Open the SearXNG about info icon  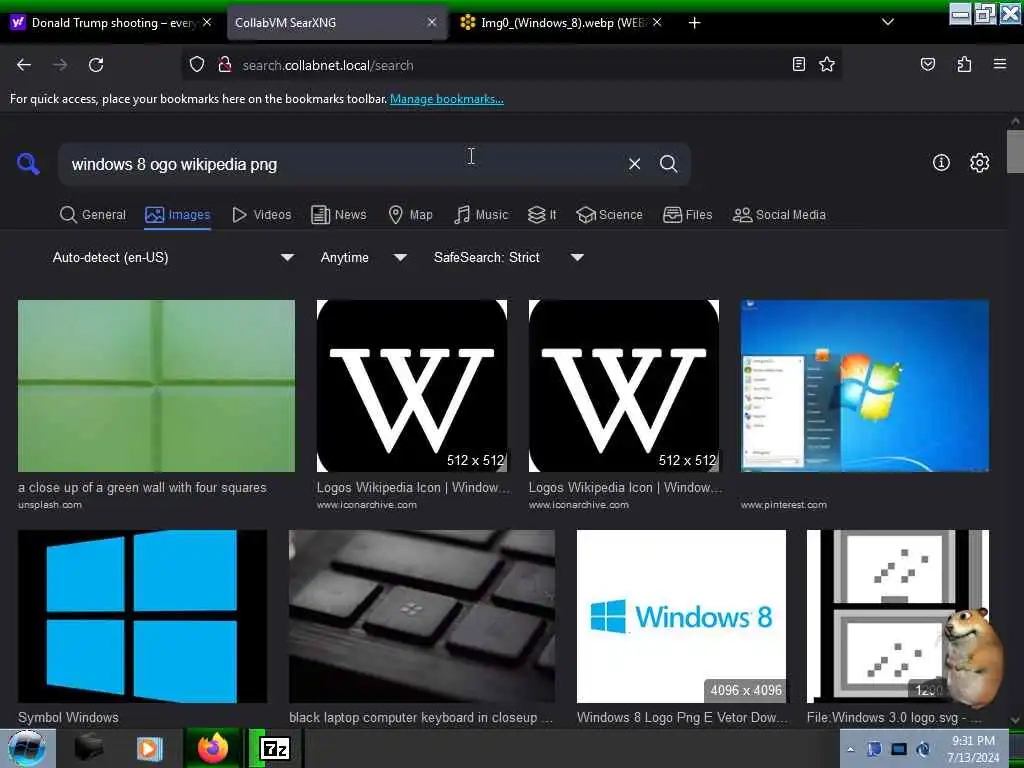pos(941,163)
